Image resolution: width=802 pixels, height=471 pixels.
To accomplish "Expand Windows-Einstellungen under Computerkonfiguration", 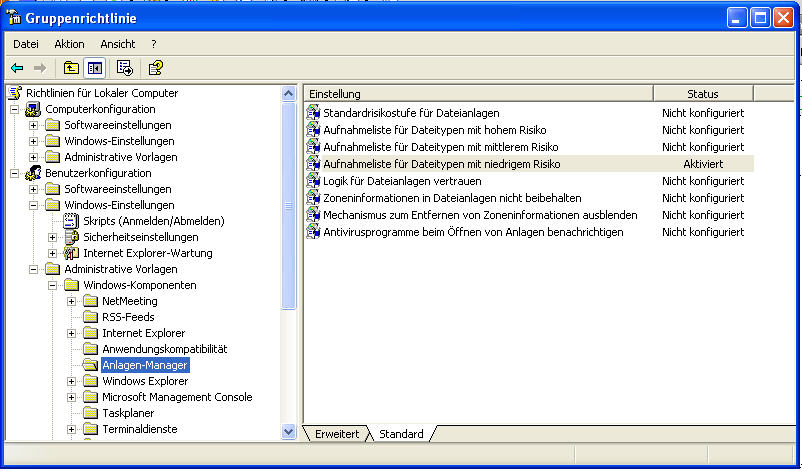I will (33, 141).
